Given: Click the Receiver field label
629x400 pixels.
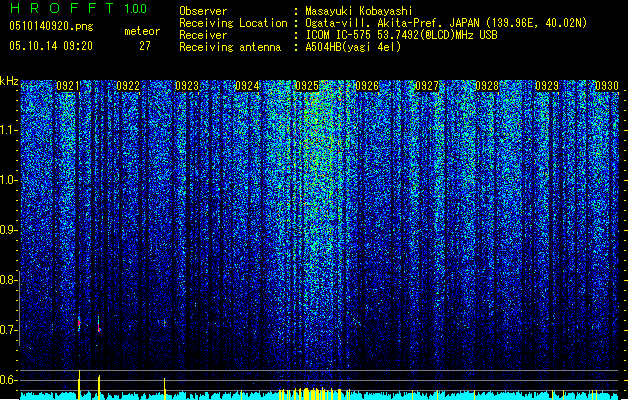Looking at the screenshot, I should tap(203, 35).
